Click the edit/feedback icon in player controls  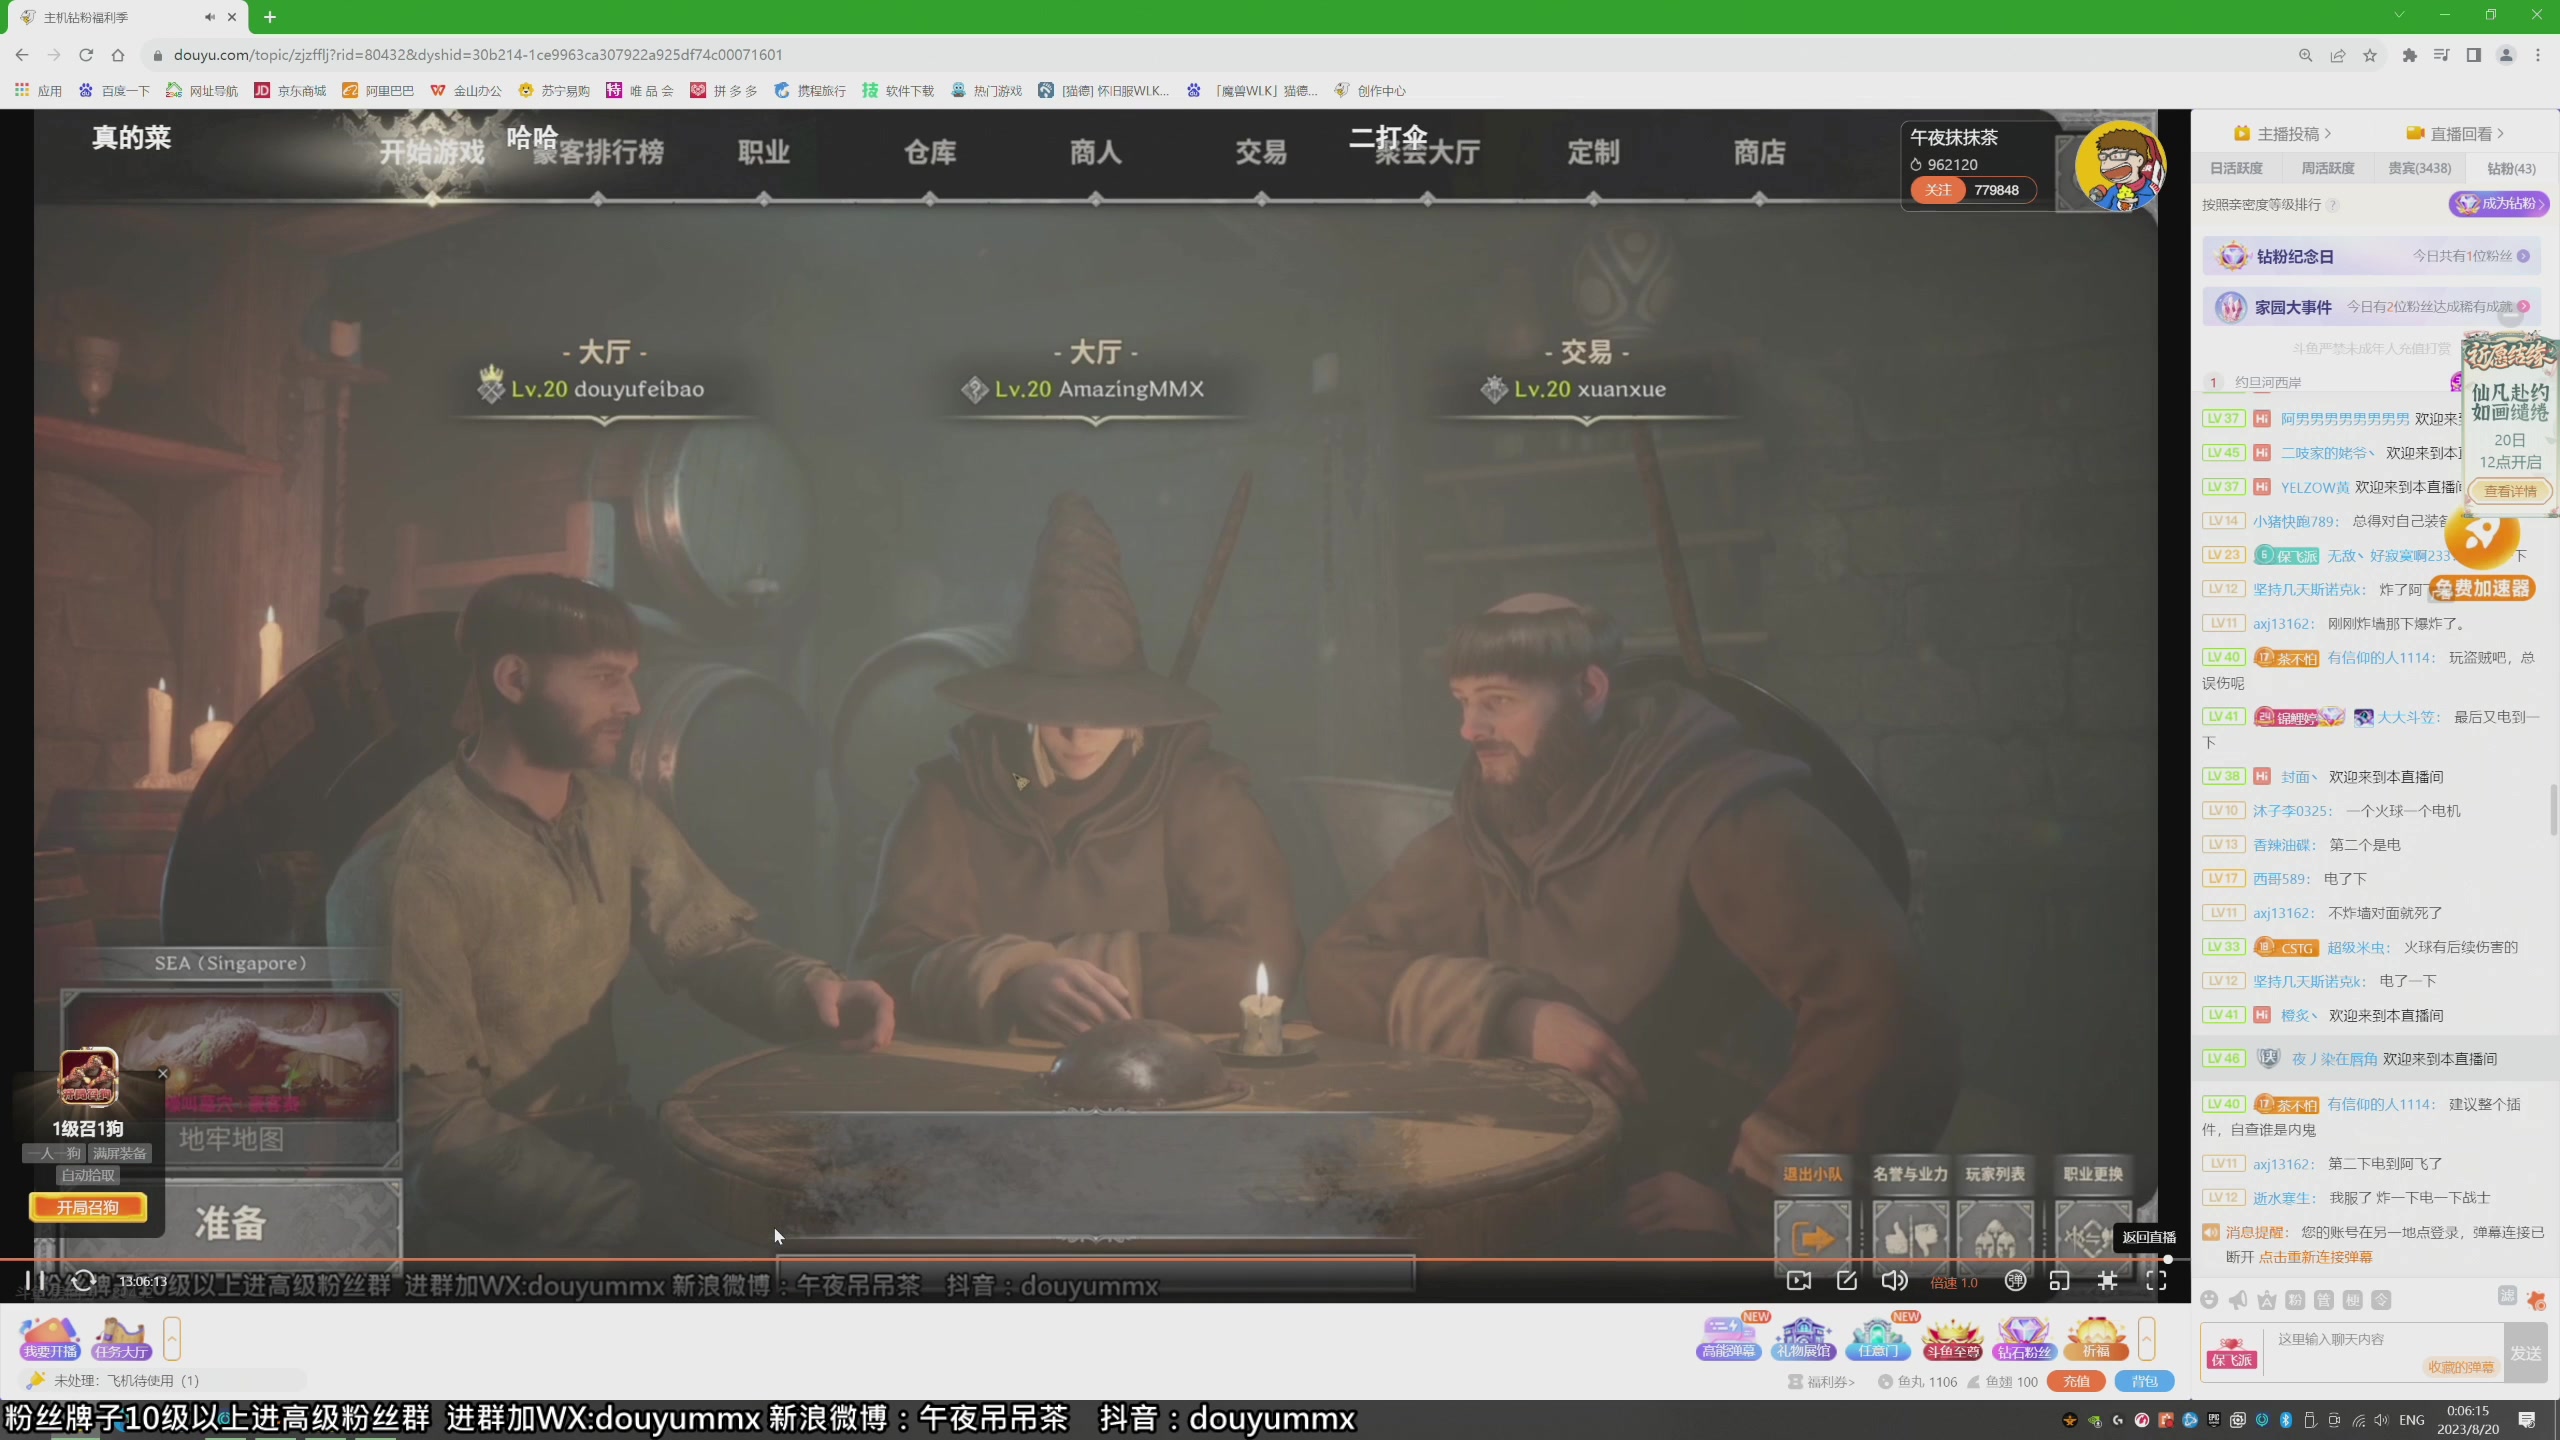click(1846, 1281)
